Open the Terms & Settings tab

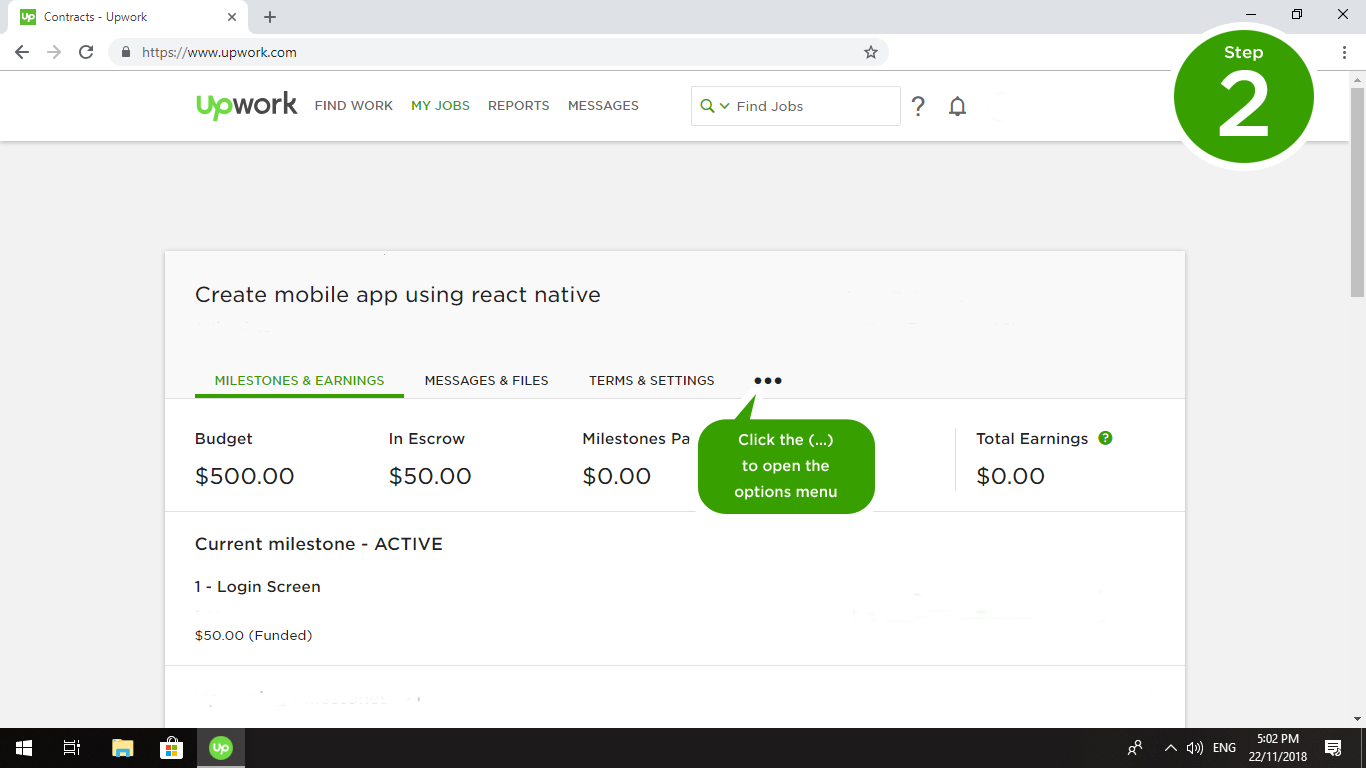(x=651, y=381)
